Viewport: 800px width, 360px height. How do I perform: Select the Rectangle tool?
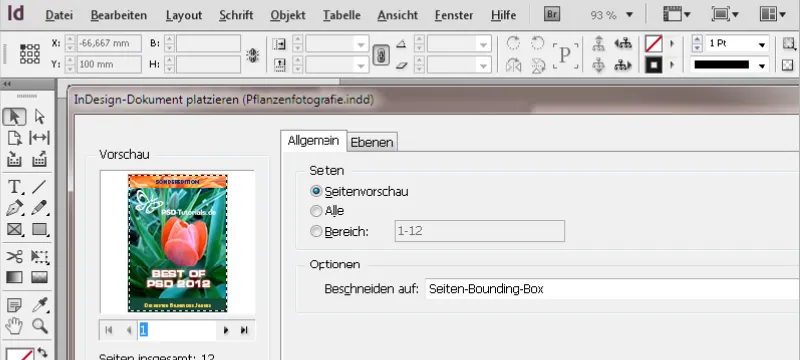pyautogui.click(x=39, y=229)
